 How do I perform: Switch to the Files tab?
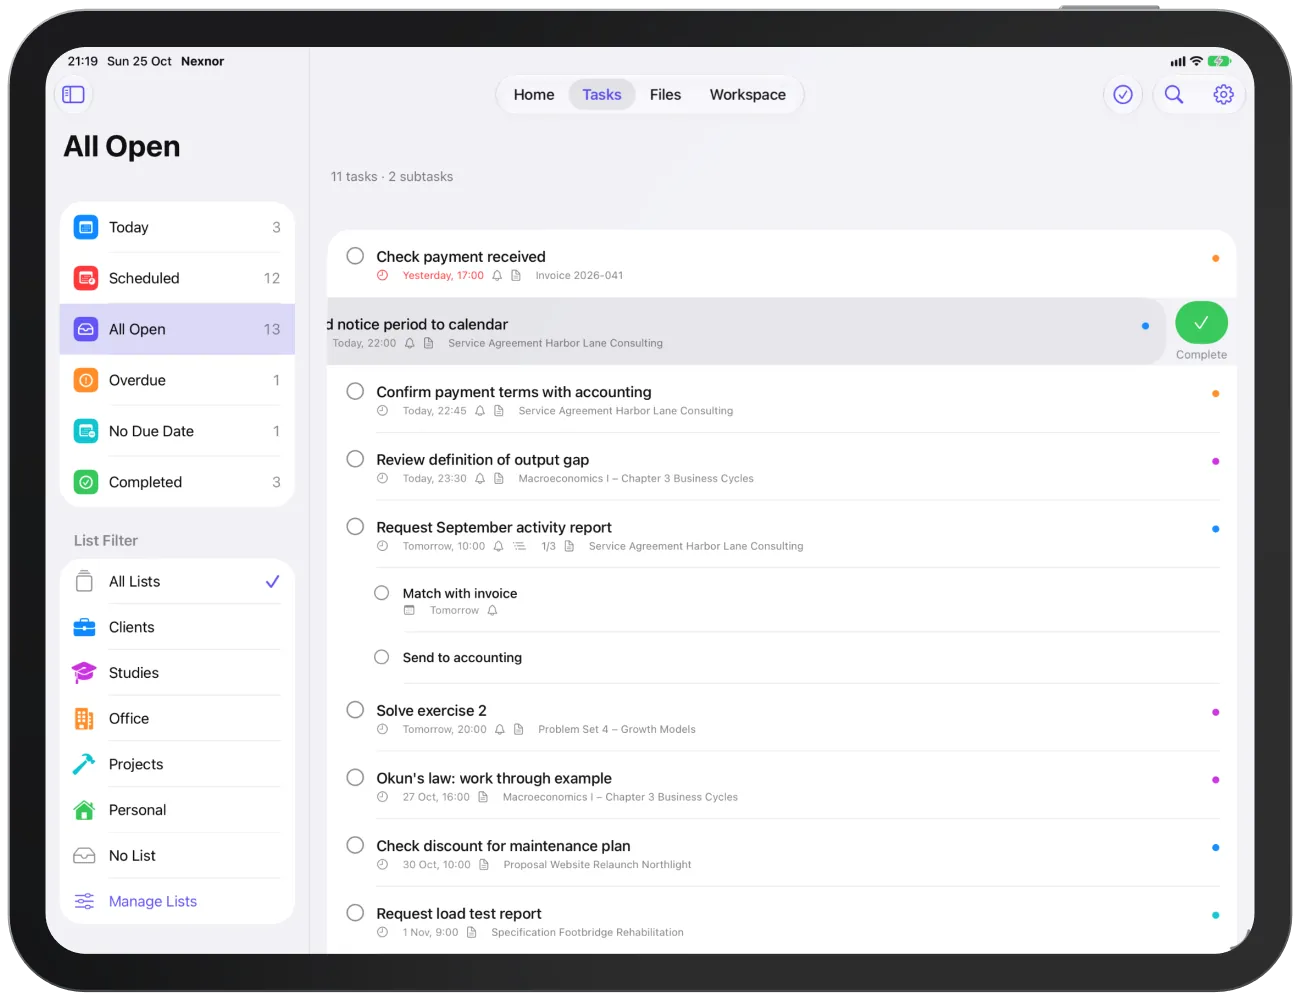click(x=665, y=95)
